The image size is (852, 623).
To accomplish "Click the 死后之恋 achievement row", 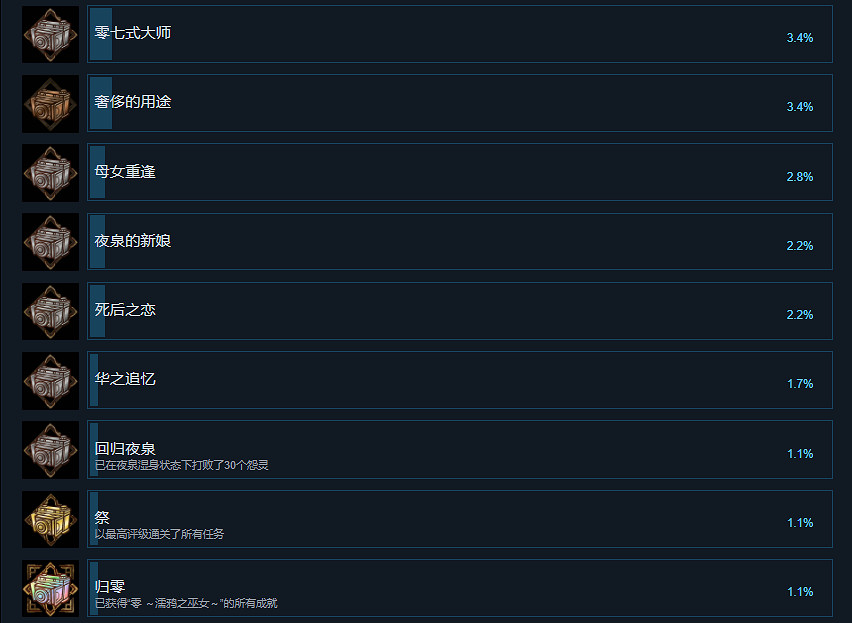I will [x=460, y=311].
